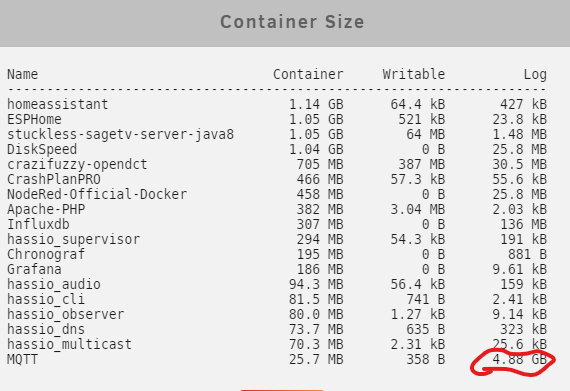
Task: Click the Container Size dialog title
Action: (292, 22)
